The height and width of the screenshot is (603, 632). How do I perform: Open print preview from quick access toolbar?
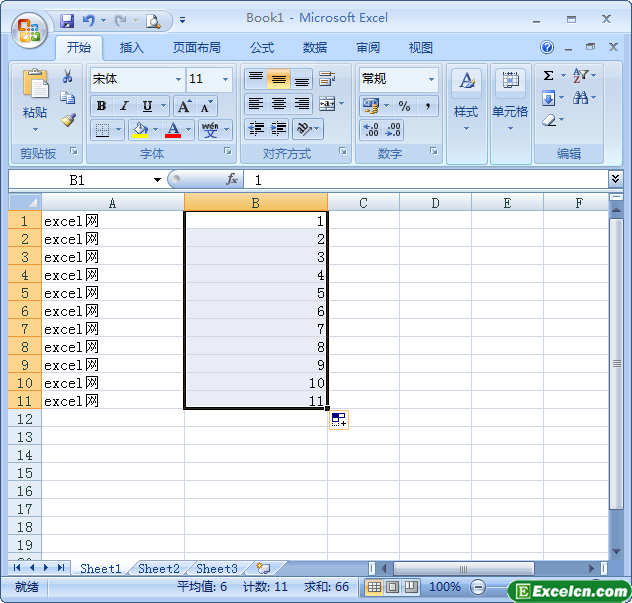click(153, 21)
